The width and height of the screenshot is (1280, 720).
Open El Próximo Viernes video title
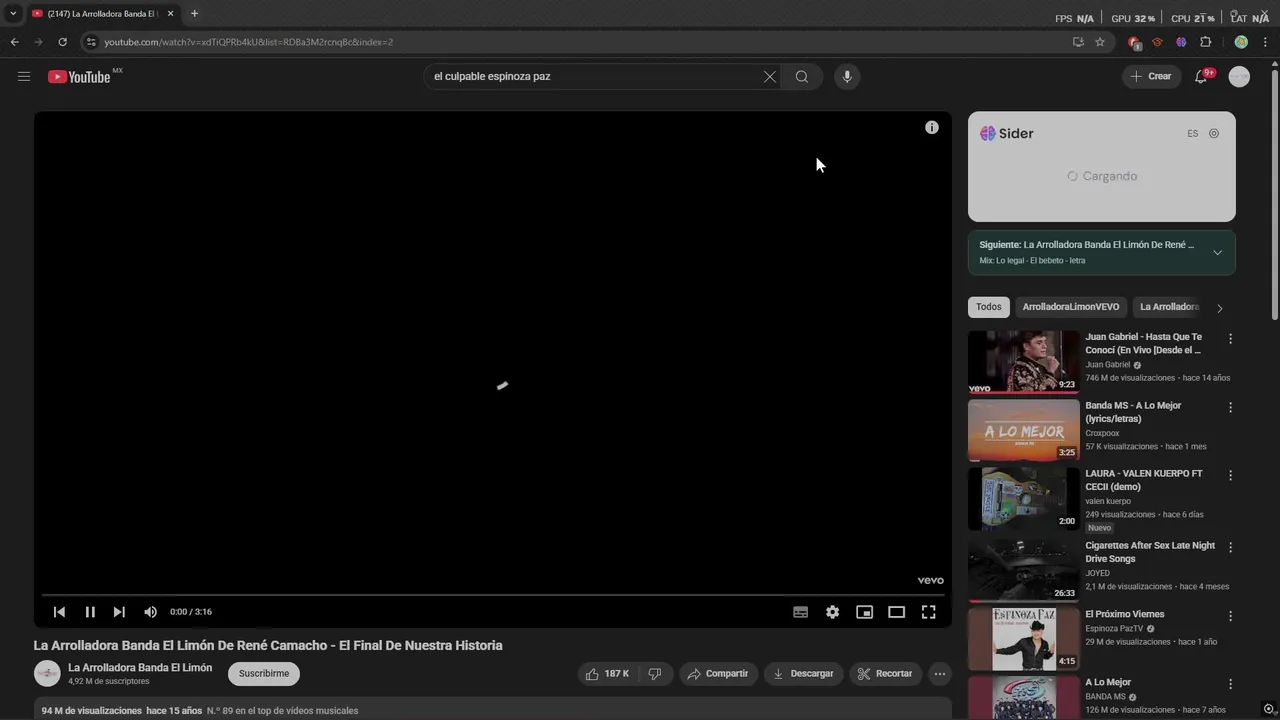point(1125,614)
